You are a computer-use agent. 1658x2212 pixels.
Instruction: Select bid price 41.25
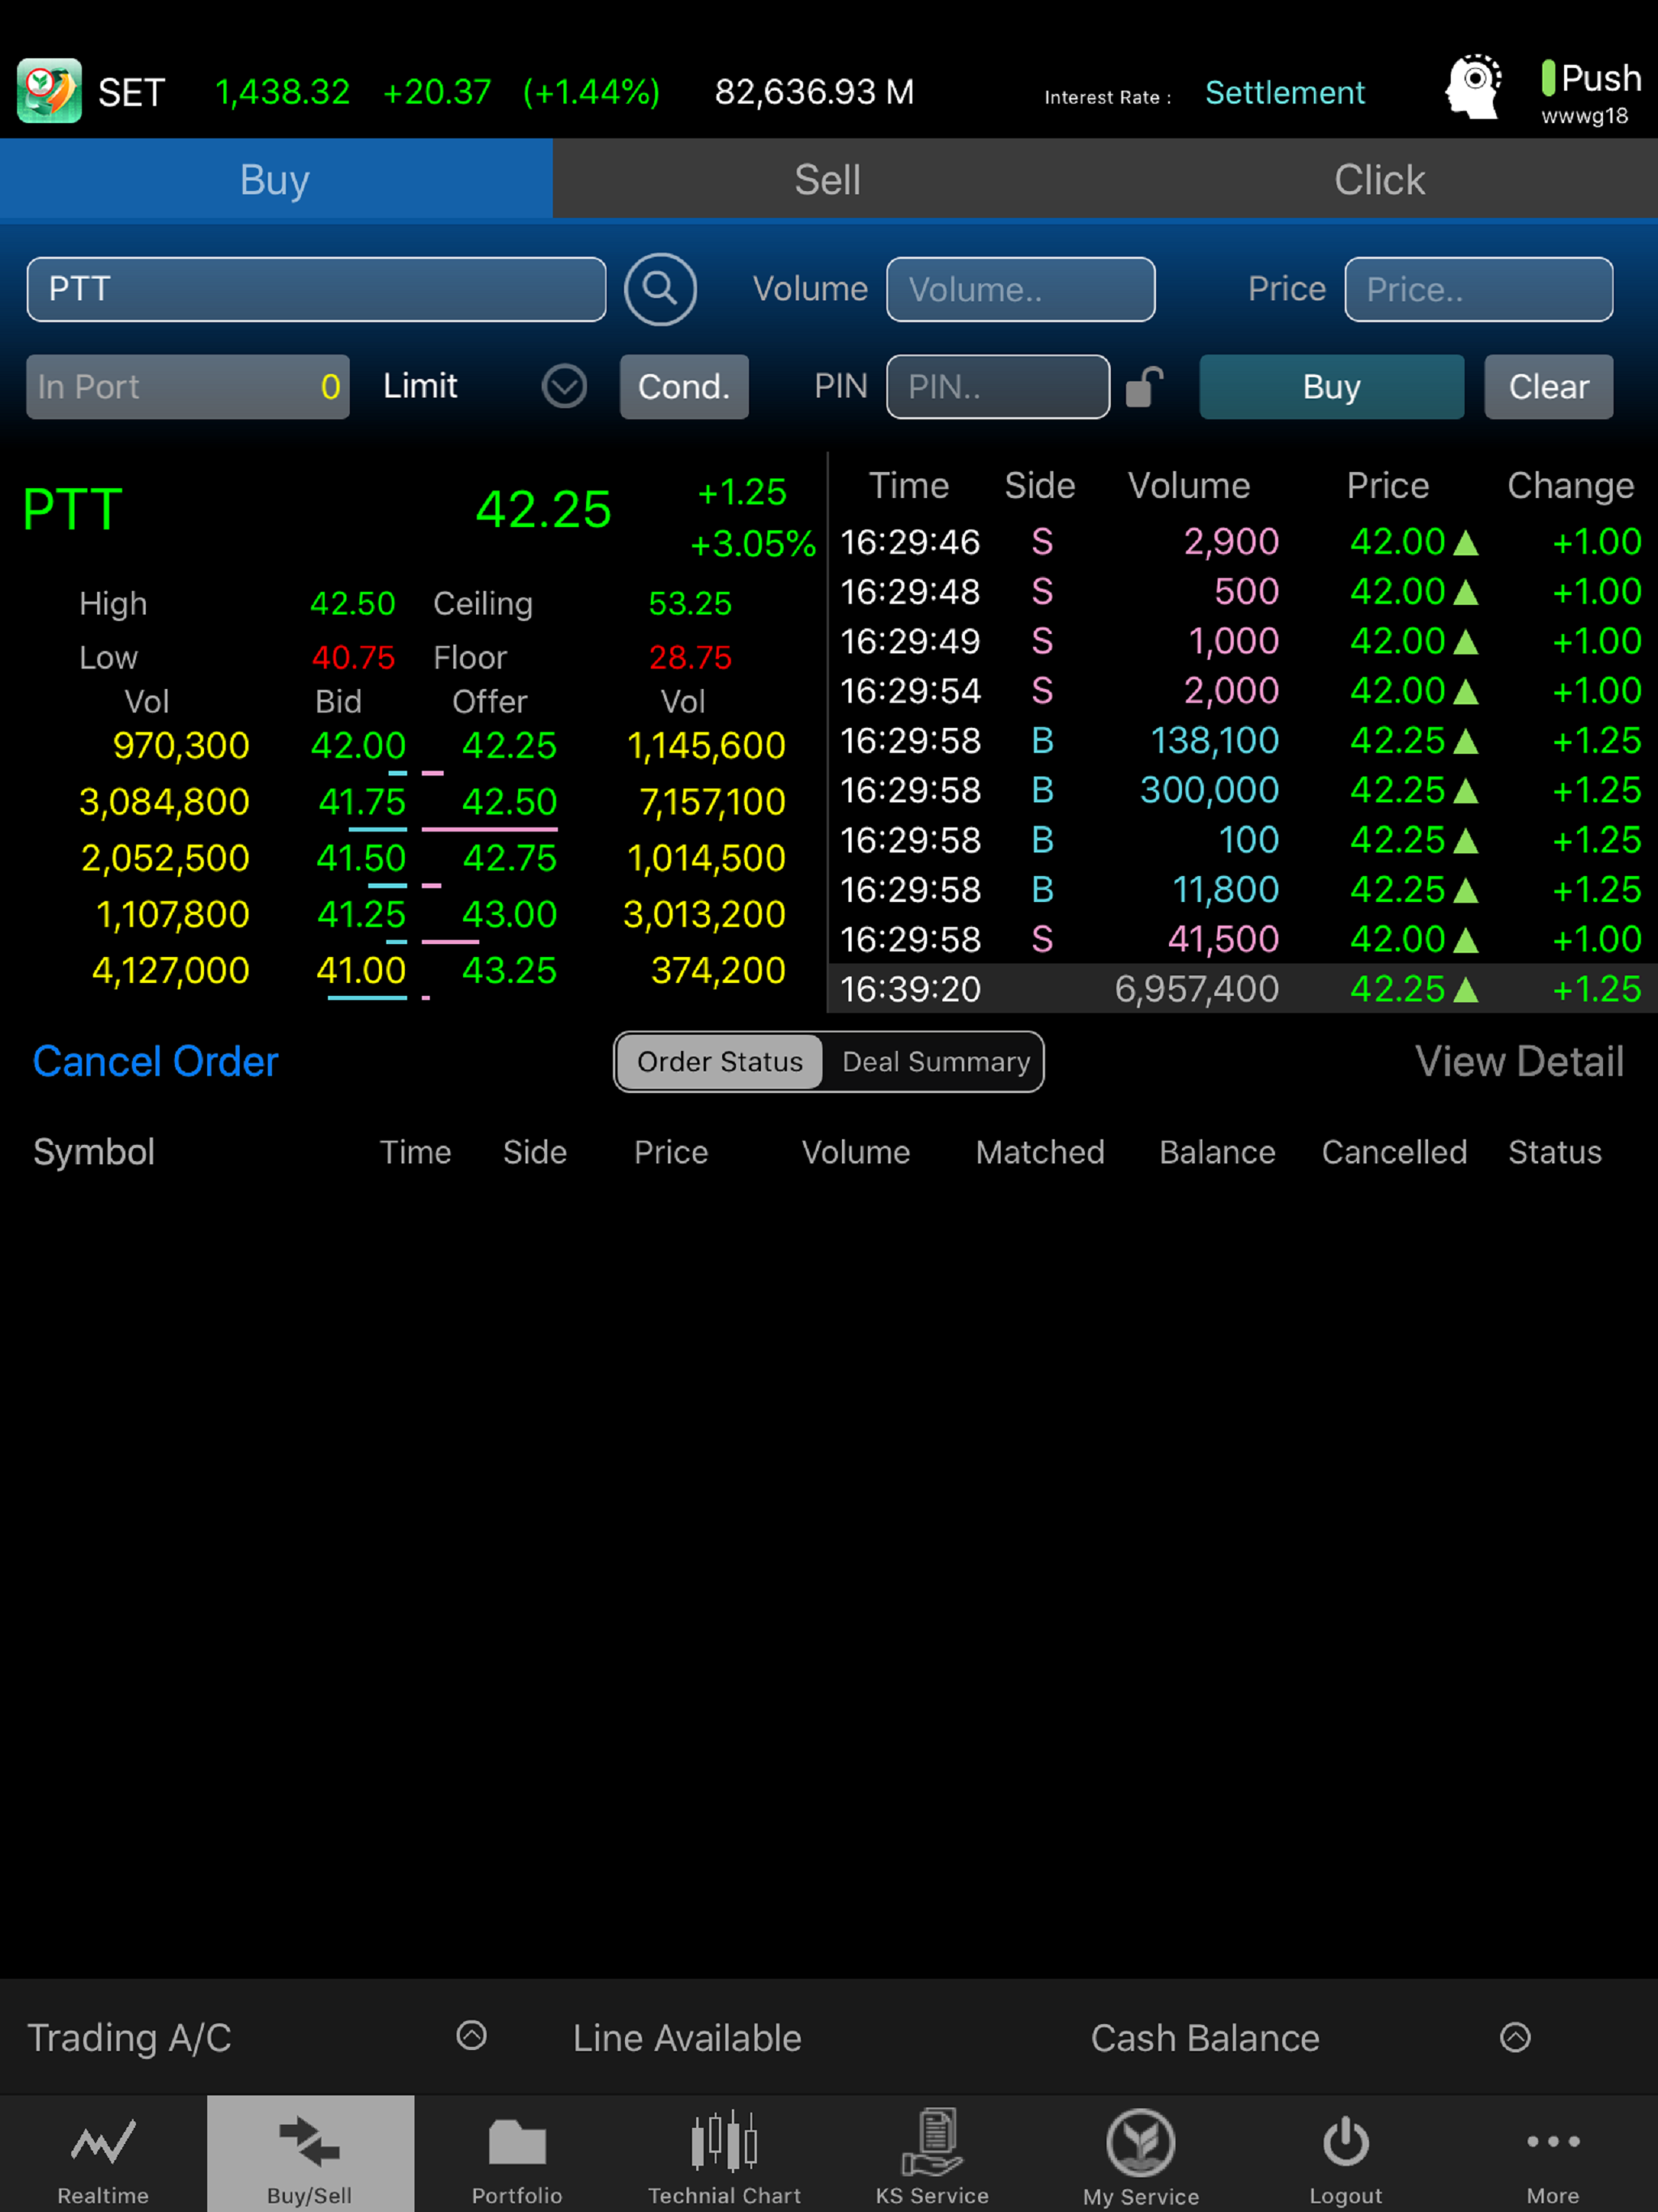pyautogui.click(x=360, y=913)
